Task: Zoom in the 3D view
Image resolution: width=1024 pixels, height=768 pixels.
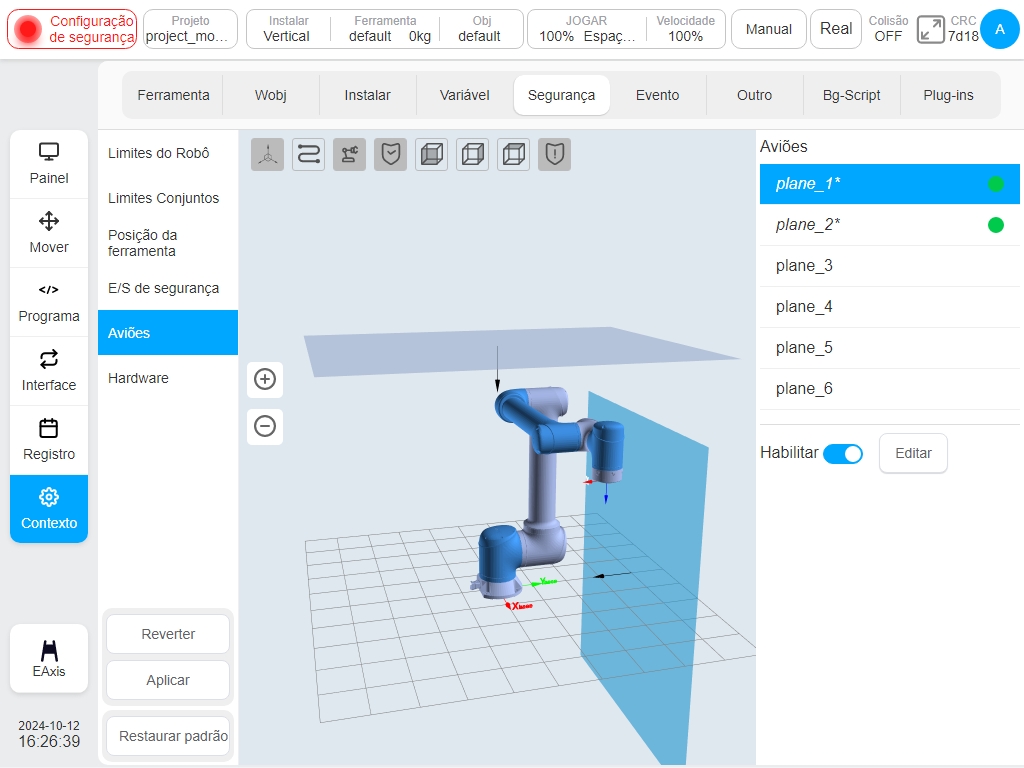Action: 265,379
